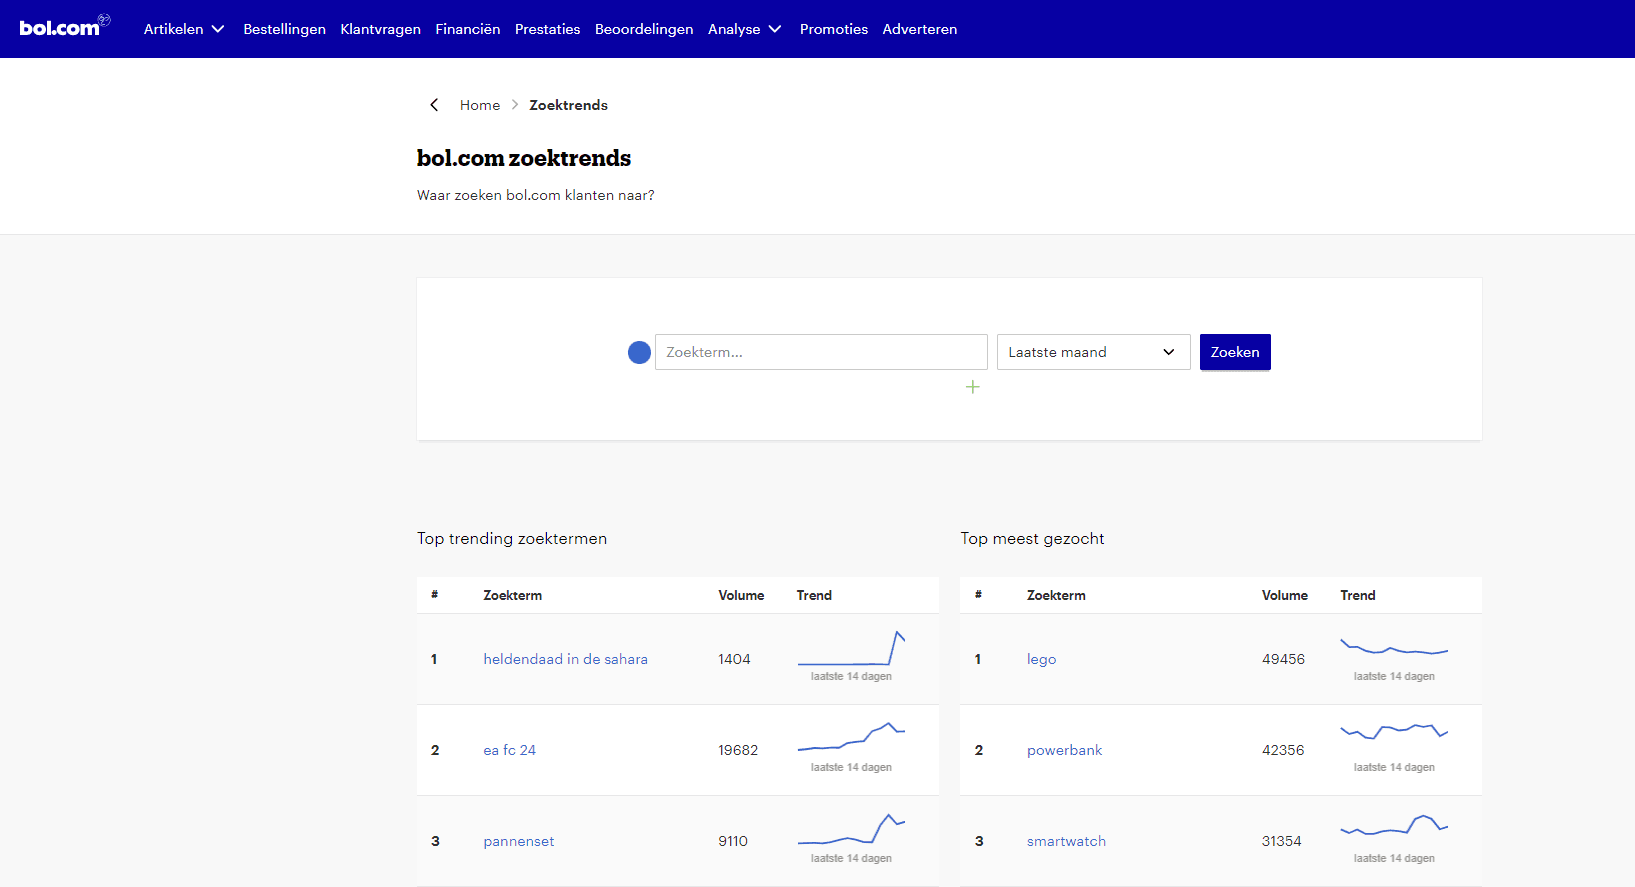
Task: Click trend sparkline for smartwatch
Action: tap(1394, 825)
